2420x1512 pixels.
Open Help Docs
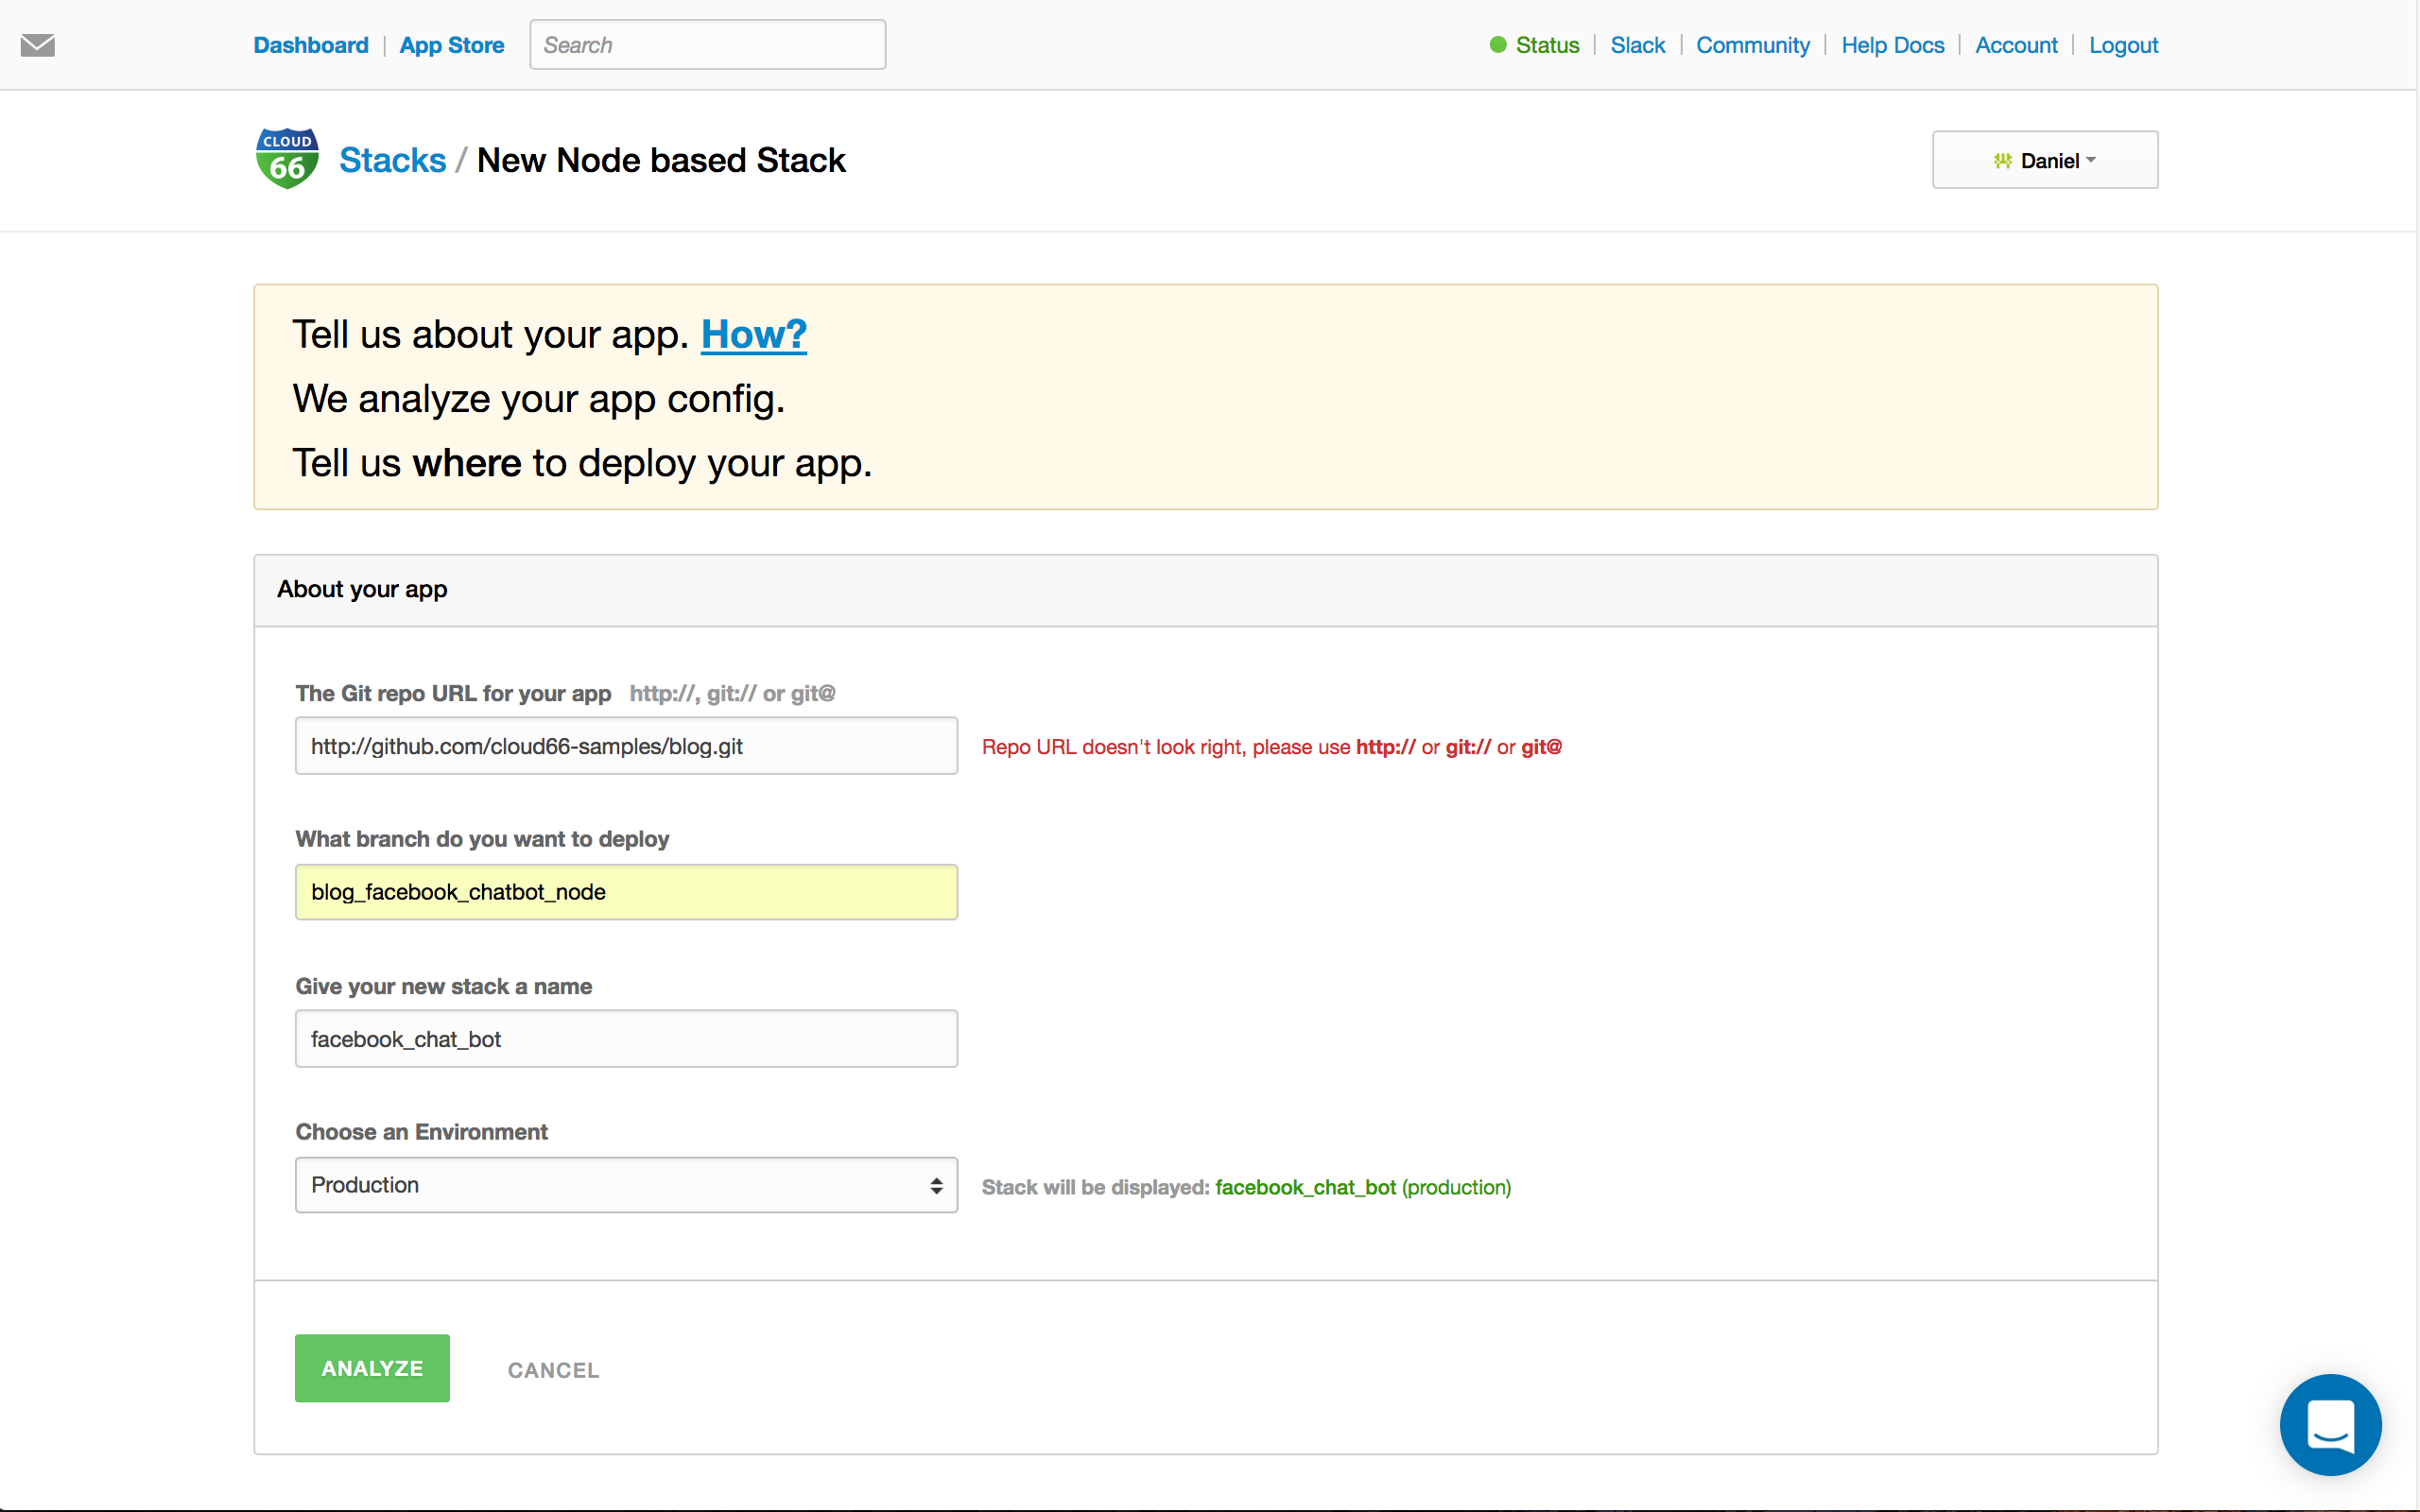click(x=1892, y=45)
